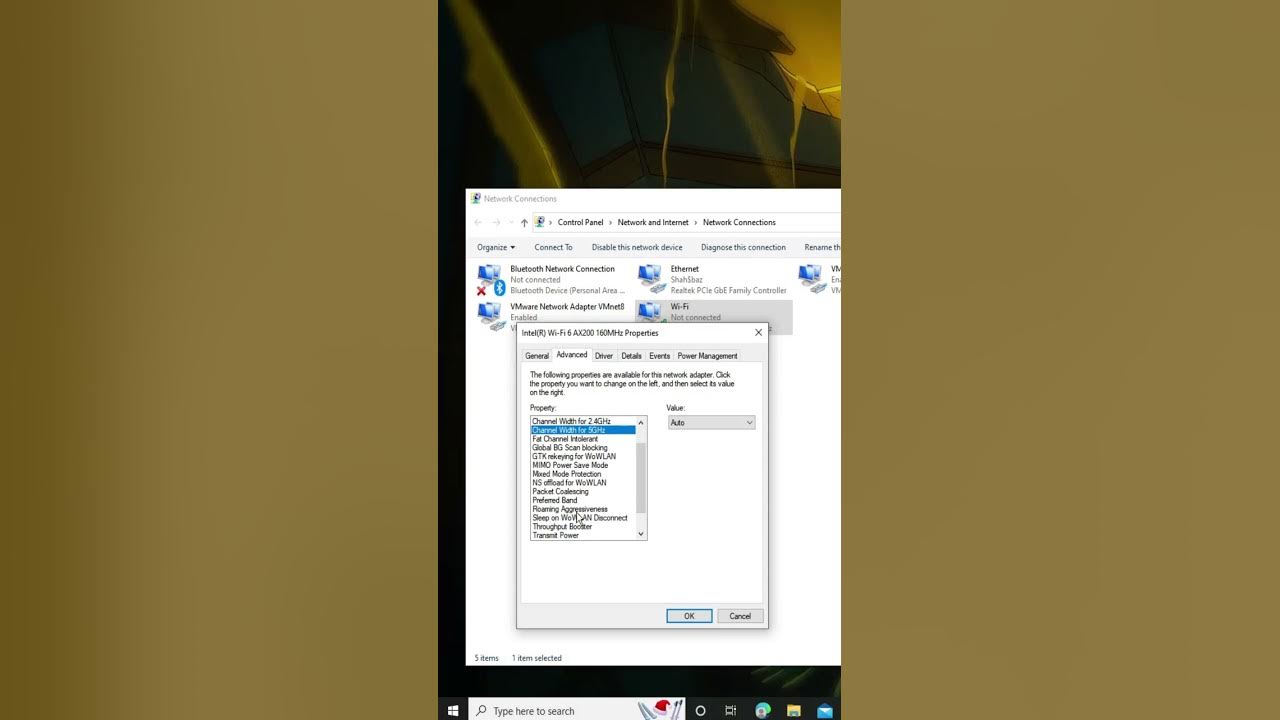Click Diagnose this connection

click(743, 247)
